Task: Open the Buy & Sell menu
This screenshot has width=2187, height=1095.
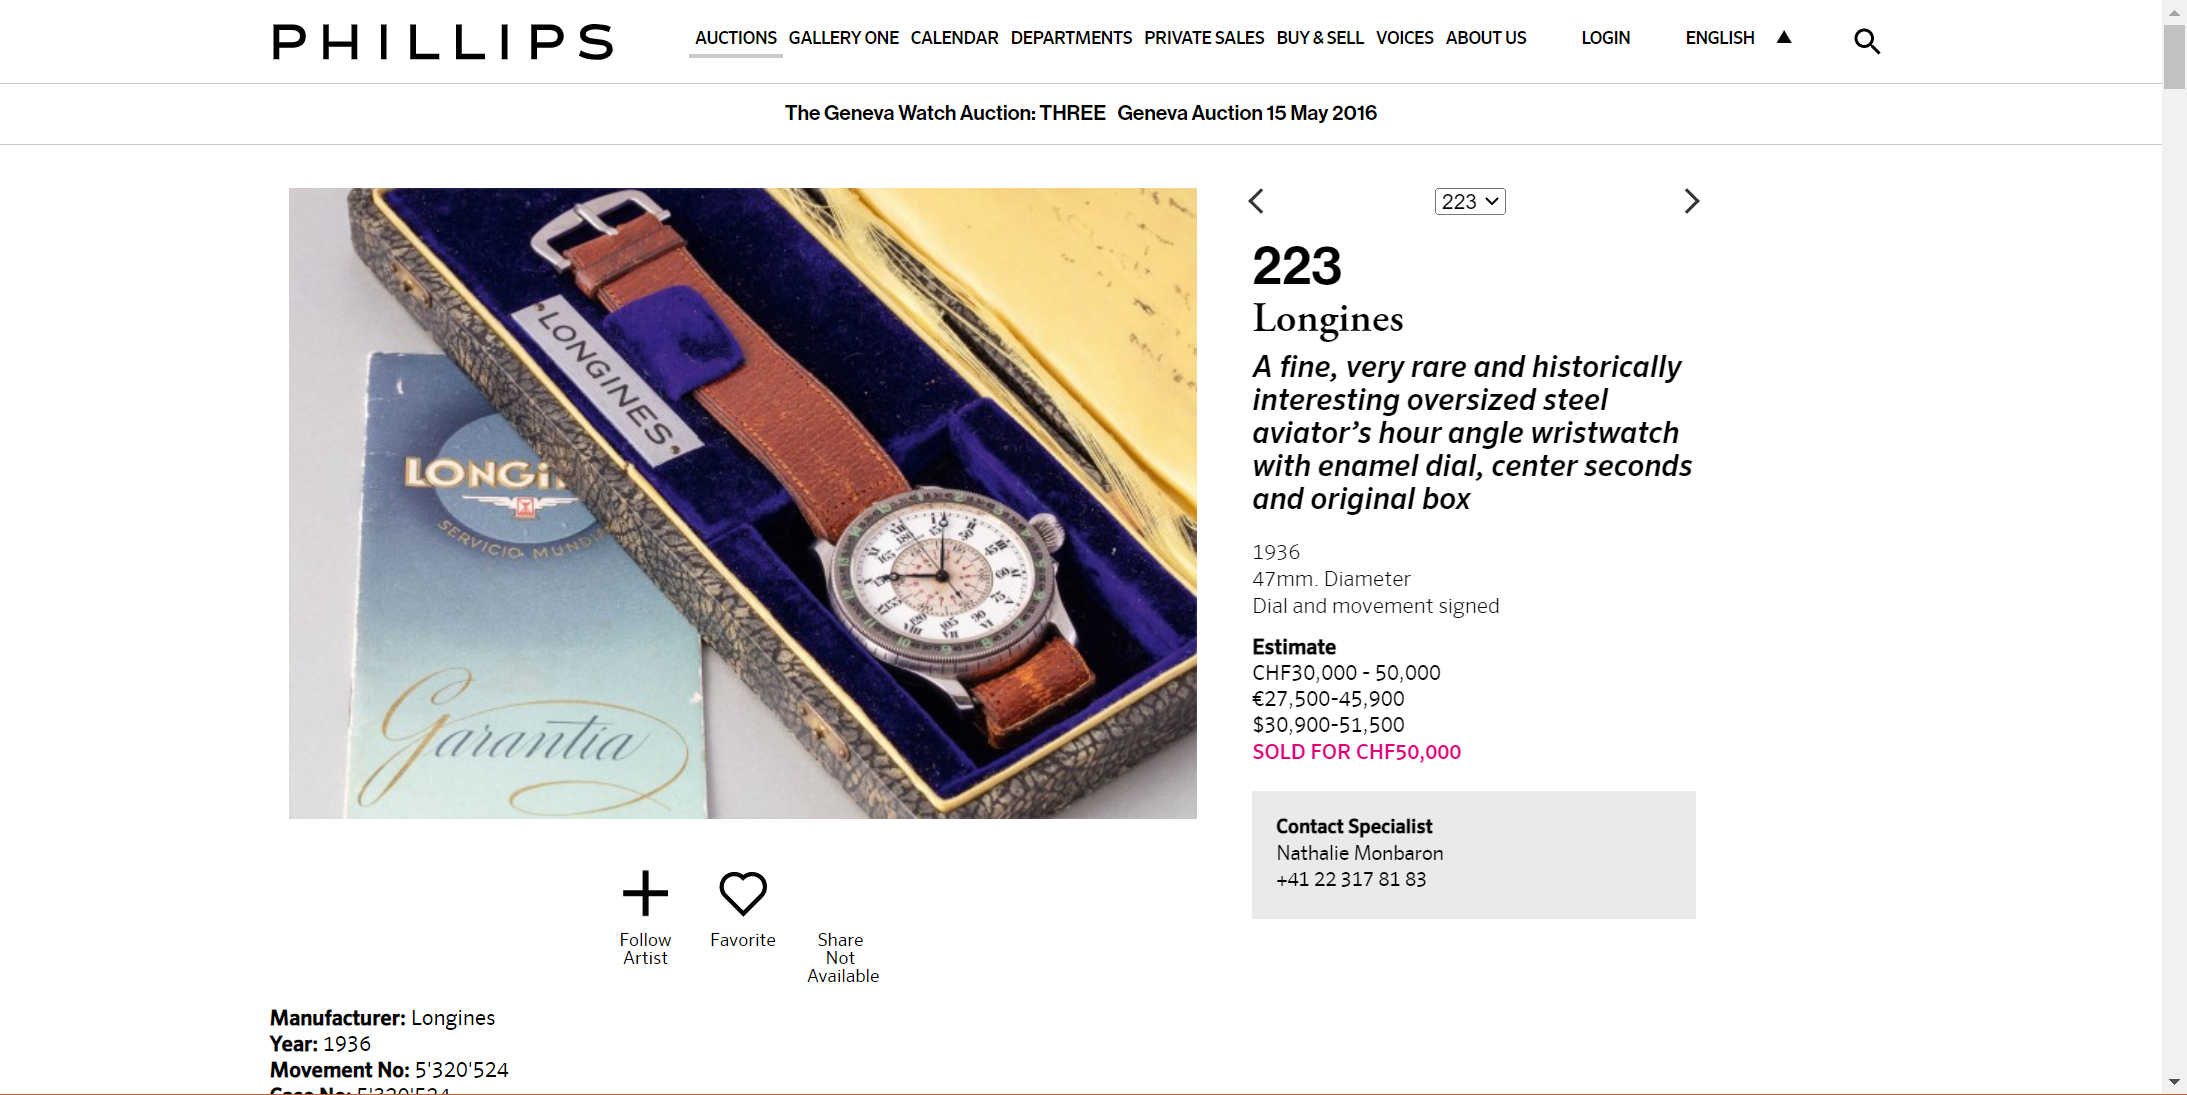Action: pyautogui.click(x=1320, y=38)
